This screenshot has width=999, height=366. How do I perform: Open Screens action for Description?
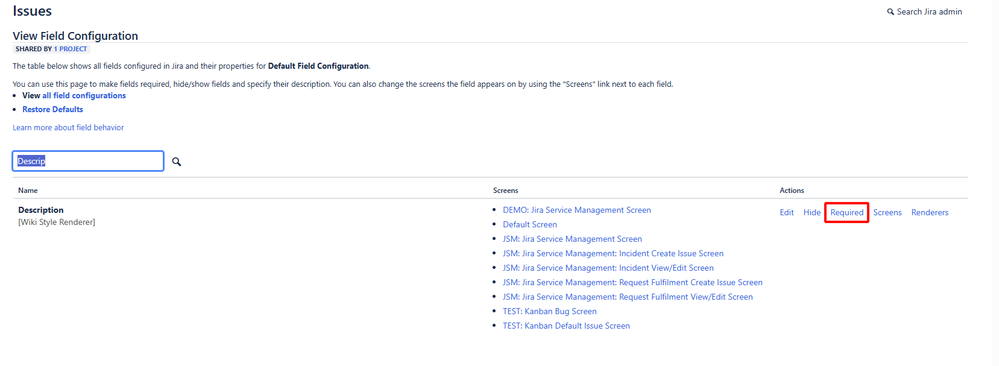[x=888, y=212]
